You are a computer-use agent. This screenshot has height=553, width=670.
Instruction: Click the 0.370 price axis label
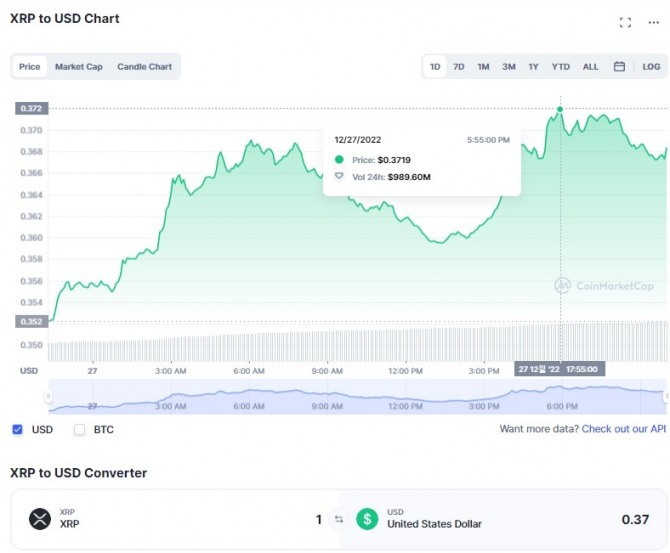click(x=31, y=130)
